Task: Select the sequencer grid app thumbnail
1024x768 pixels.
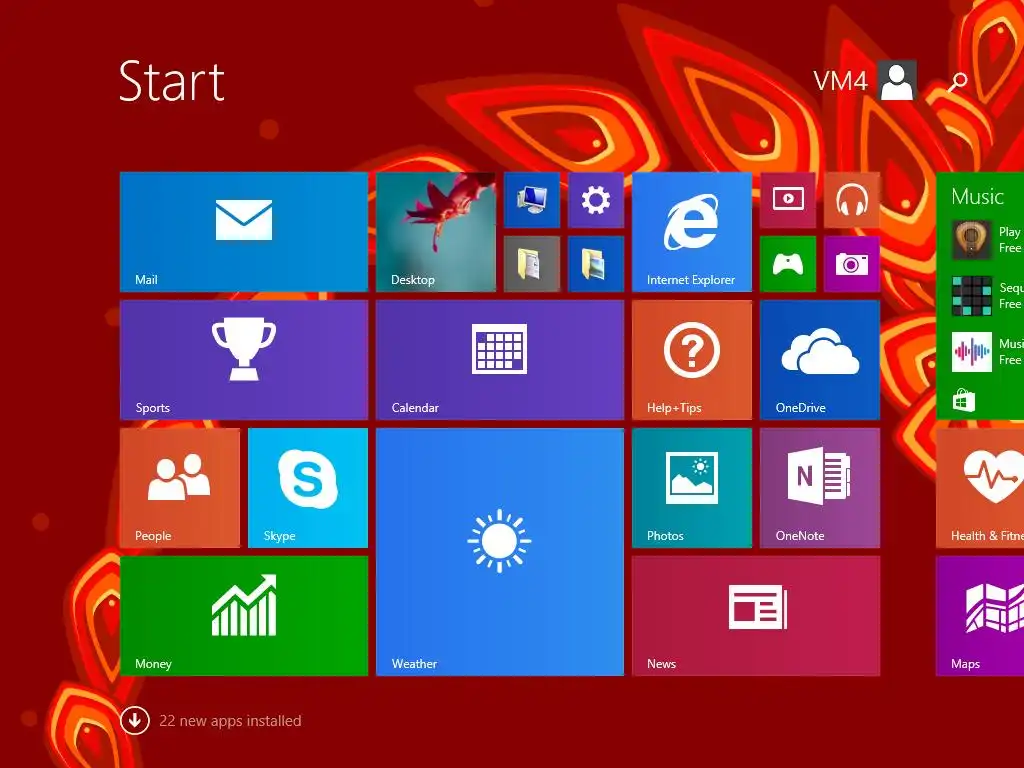Action: point(971,296)
